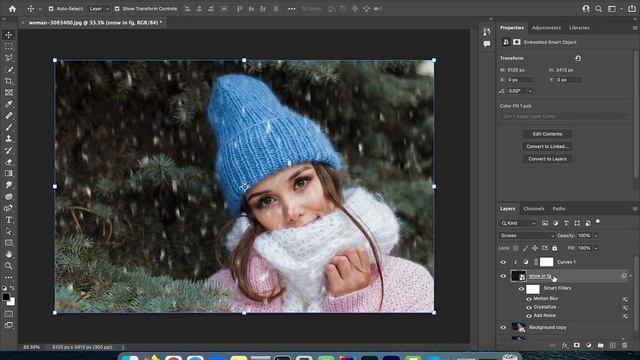Switch to the Adjustments tab

tap(546, 28)
